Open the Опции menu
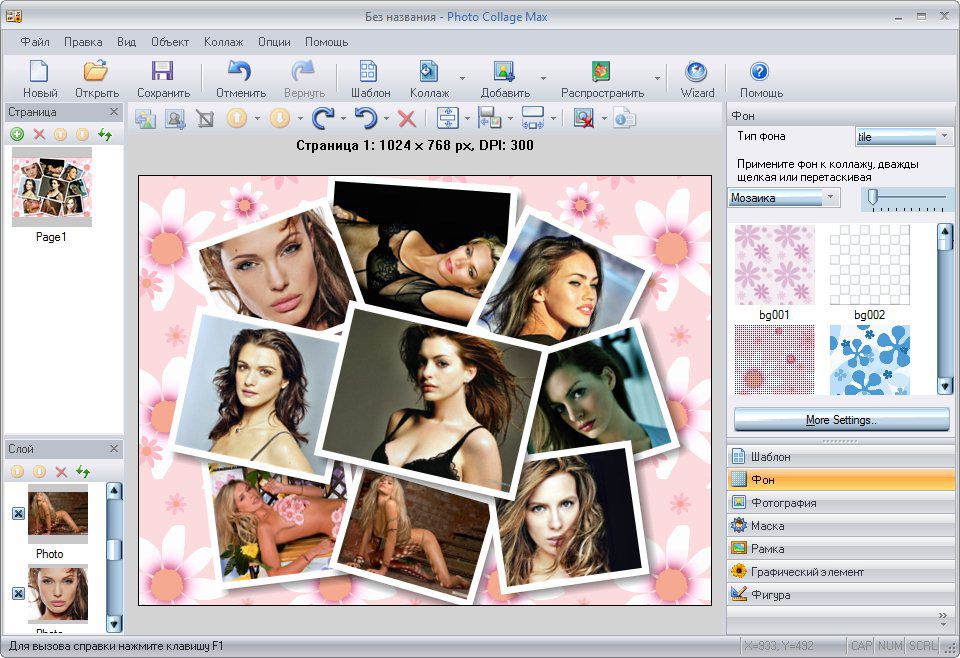The height and width of the screenshot is (658, 960). pos(274,42)
